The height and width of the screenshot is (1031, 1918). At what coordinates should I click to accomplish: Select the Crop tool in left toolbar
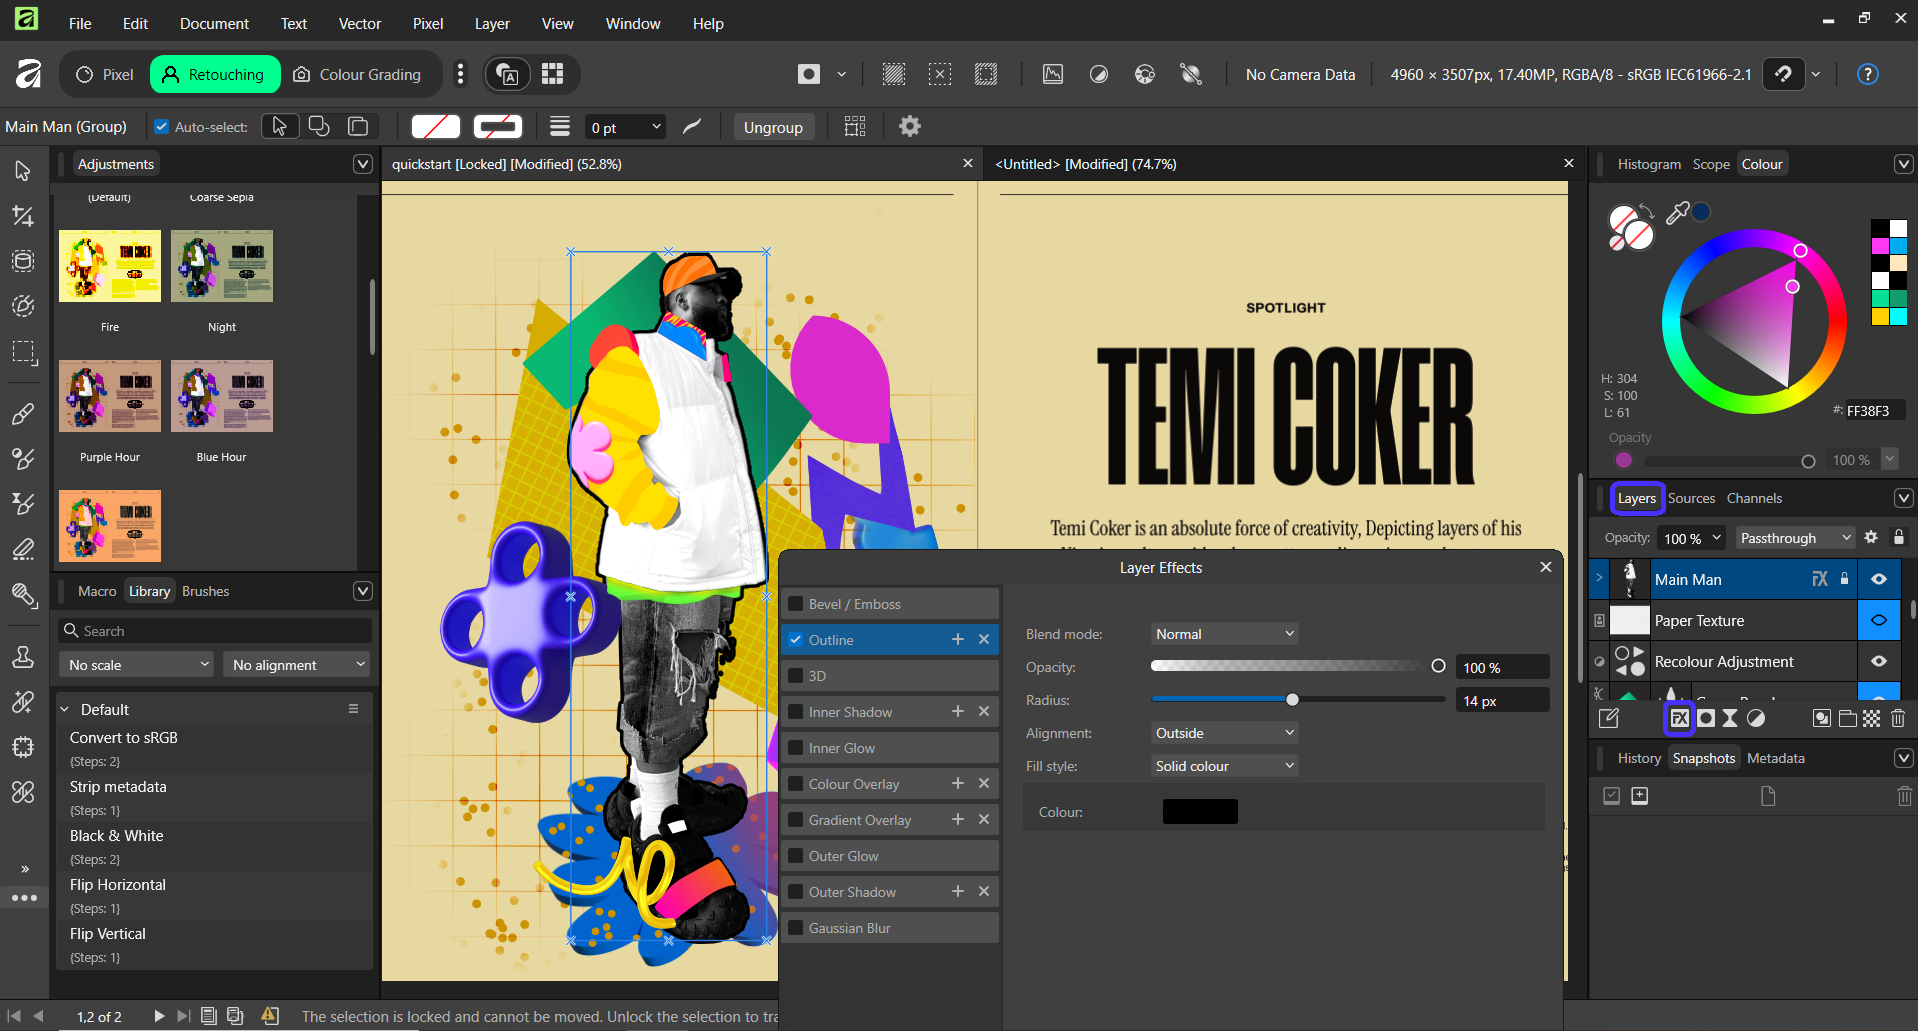[23, 216]
